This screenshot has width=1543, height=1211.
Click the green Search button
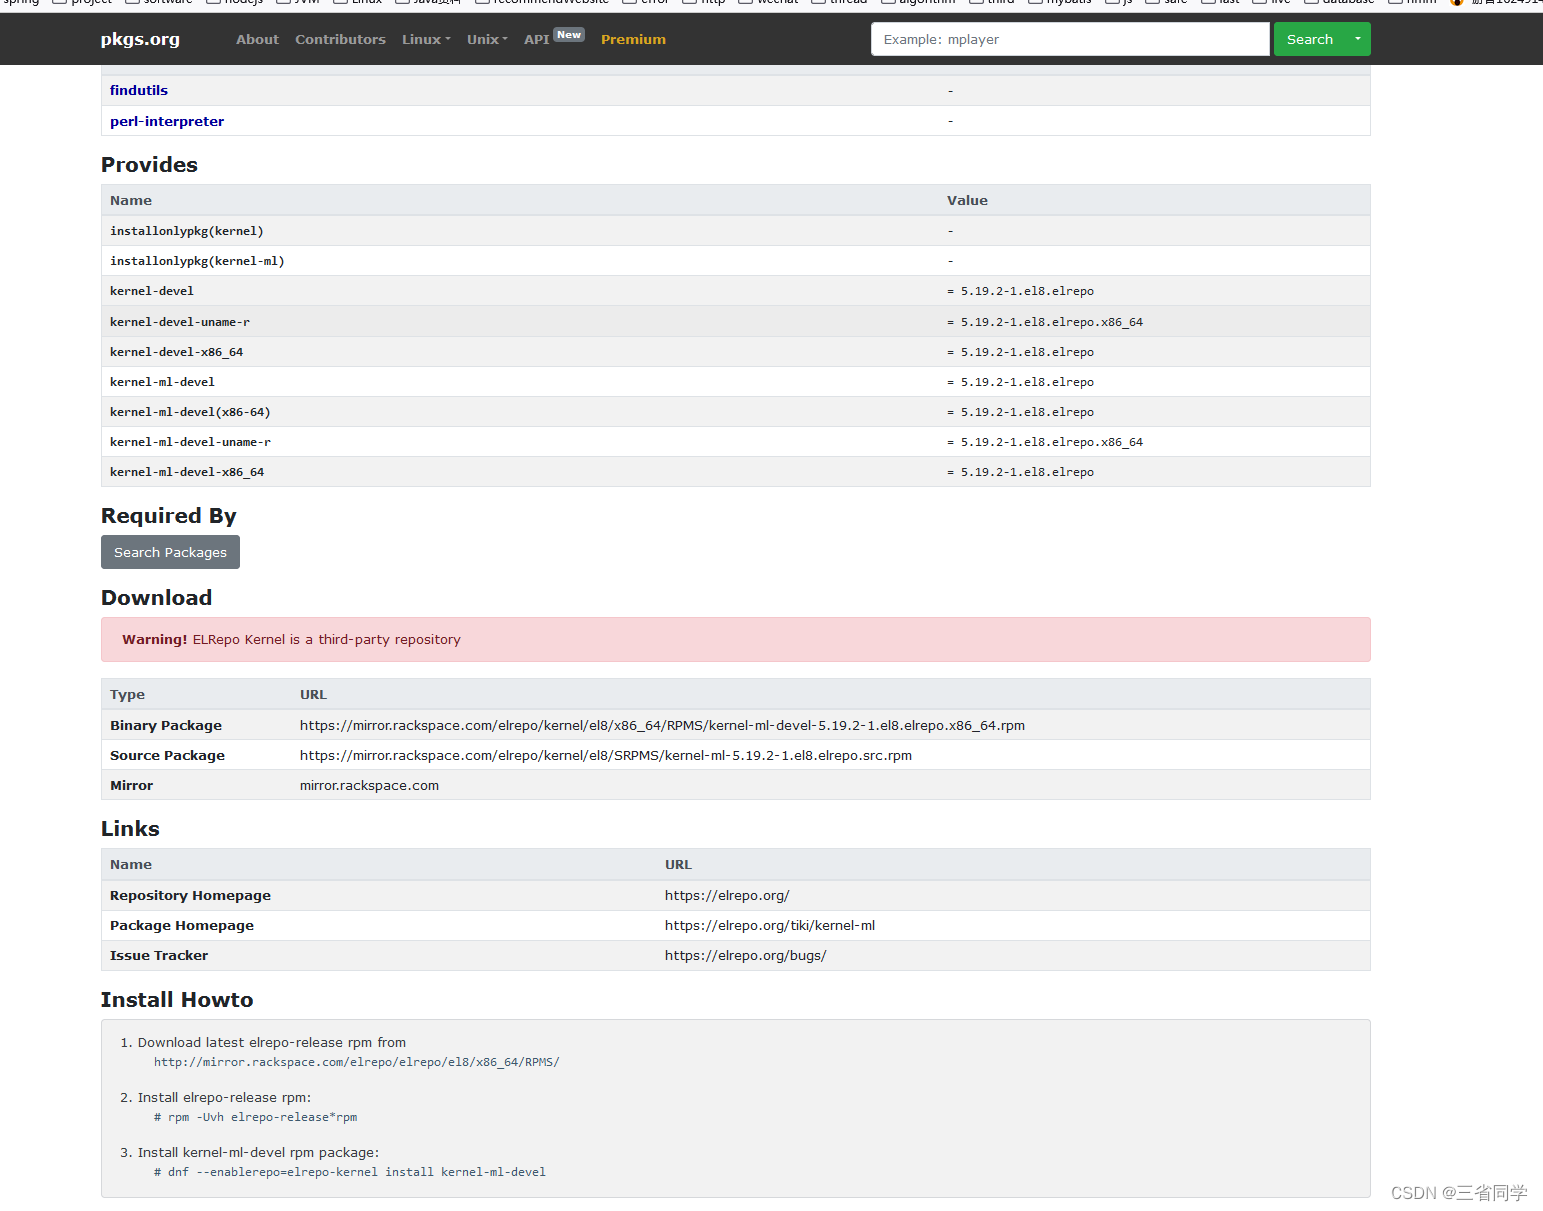pyautogui.click(x=1309, y=39)
